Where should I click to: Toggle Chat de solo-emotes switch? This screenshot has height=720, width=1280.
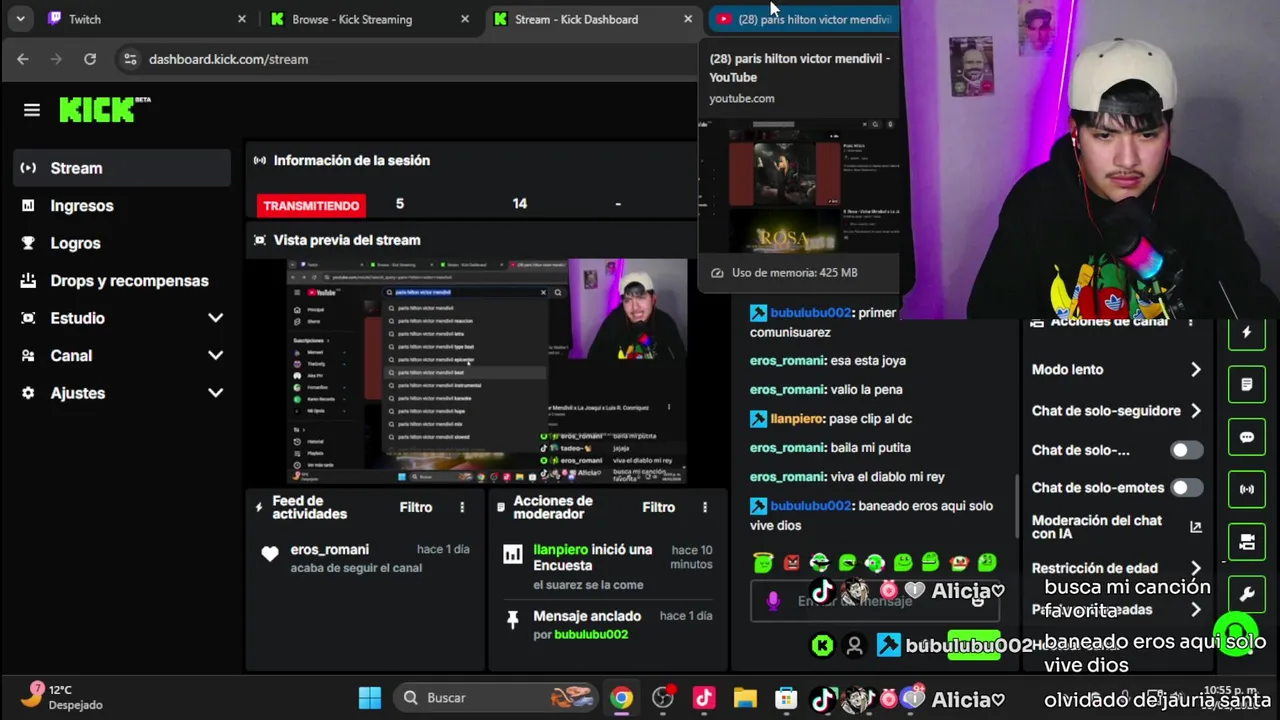point(1187,488)
